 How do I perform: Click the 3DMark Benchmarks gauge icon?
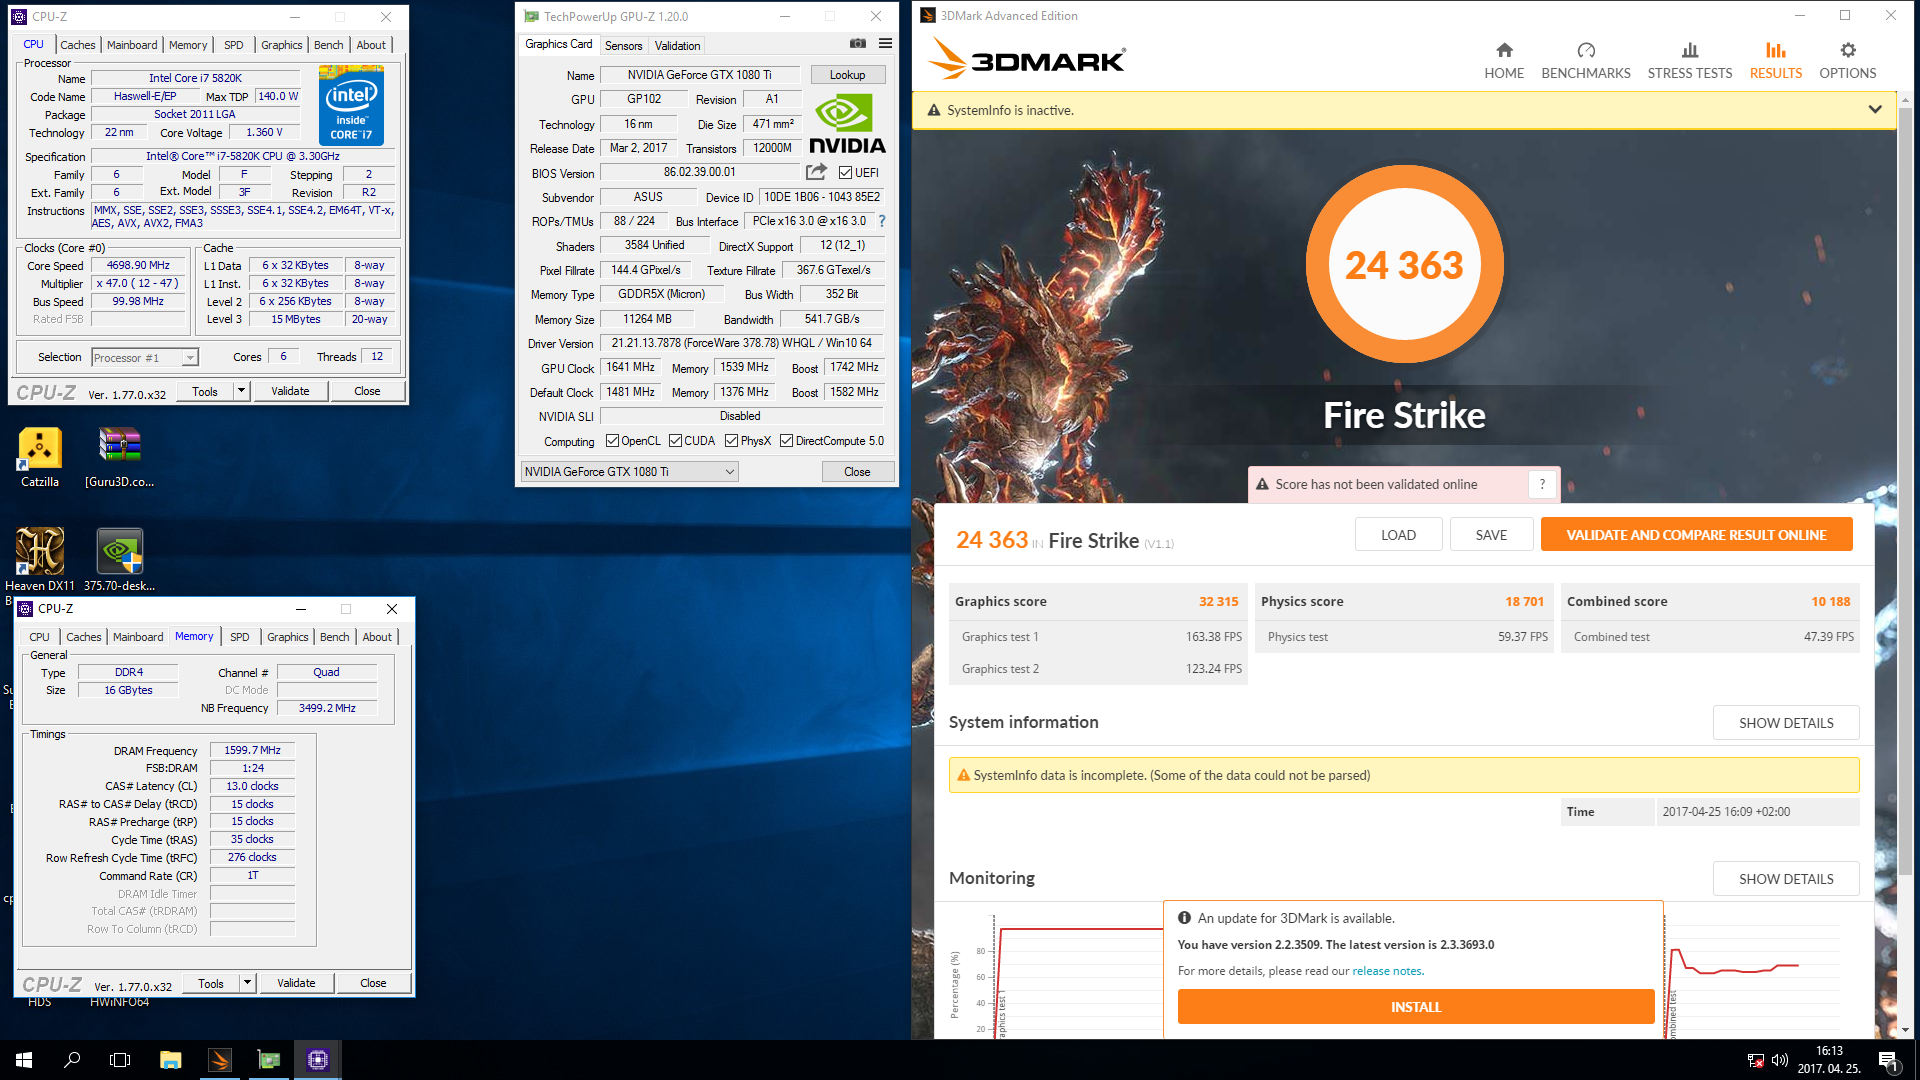click(1585, 50)
